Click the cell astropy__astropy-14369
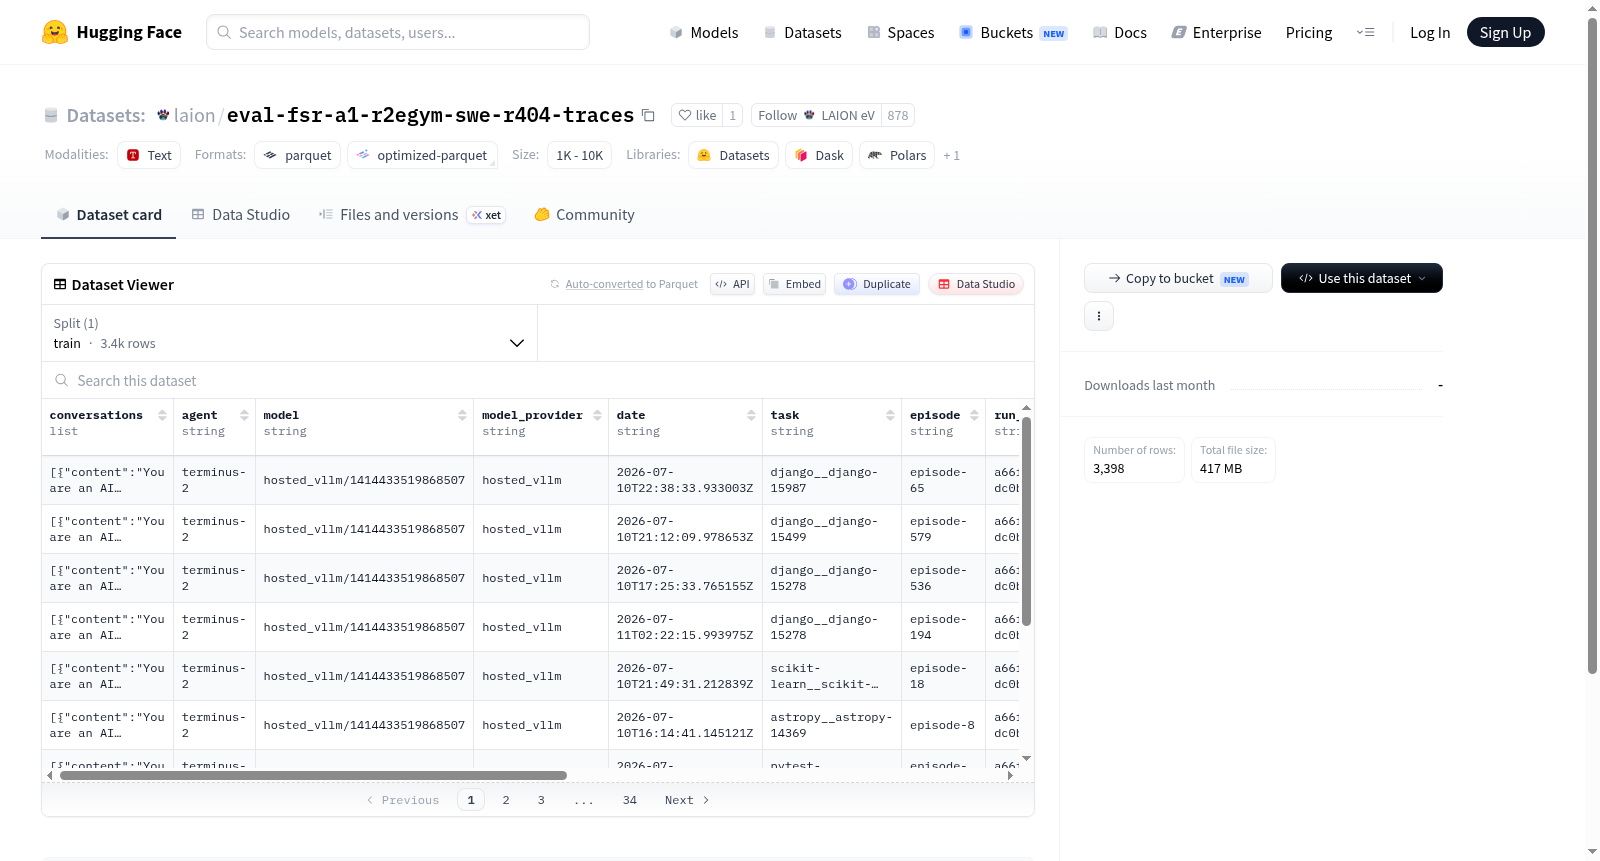The height and width of the screenshot is (861, 1600). tap(831, 725)
